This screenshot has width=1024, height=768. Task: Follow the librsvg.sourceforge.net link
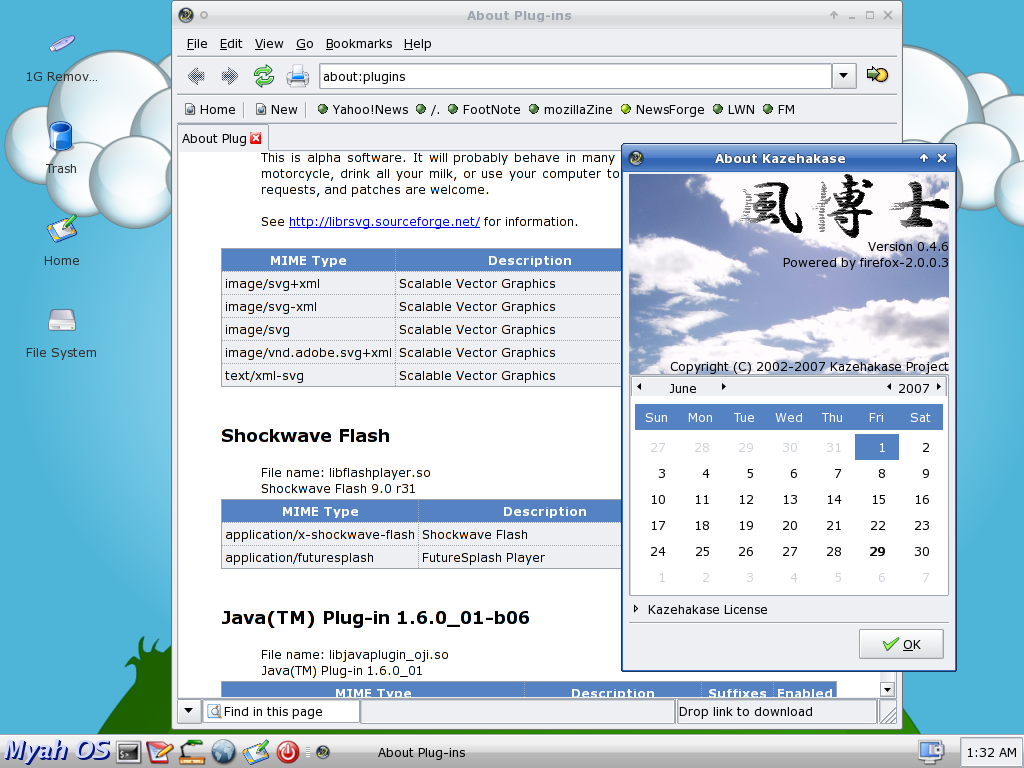pyautogui.click(x=384, y=221)
